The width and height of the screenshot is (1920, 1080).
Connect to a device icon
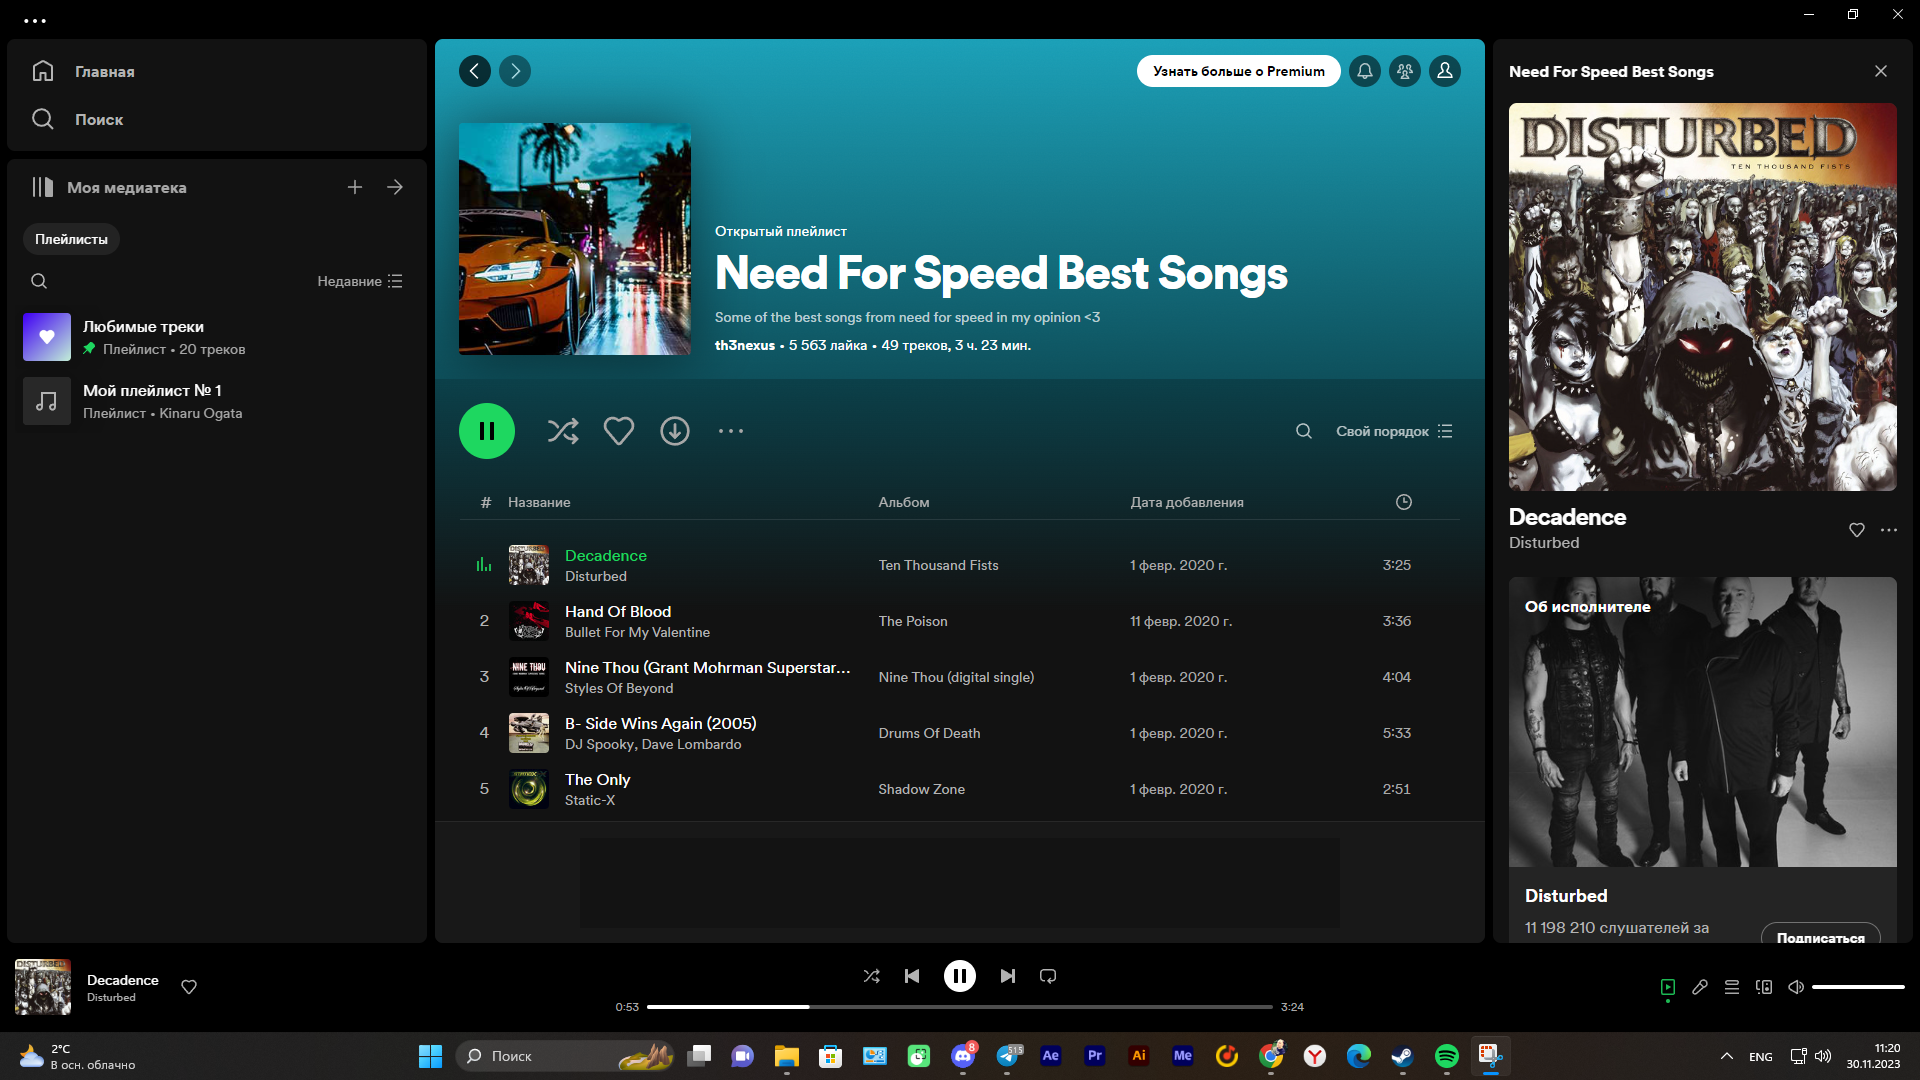click(x=1764, y=987)
